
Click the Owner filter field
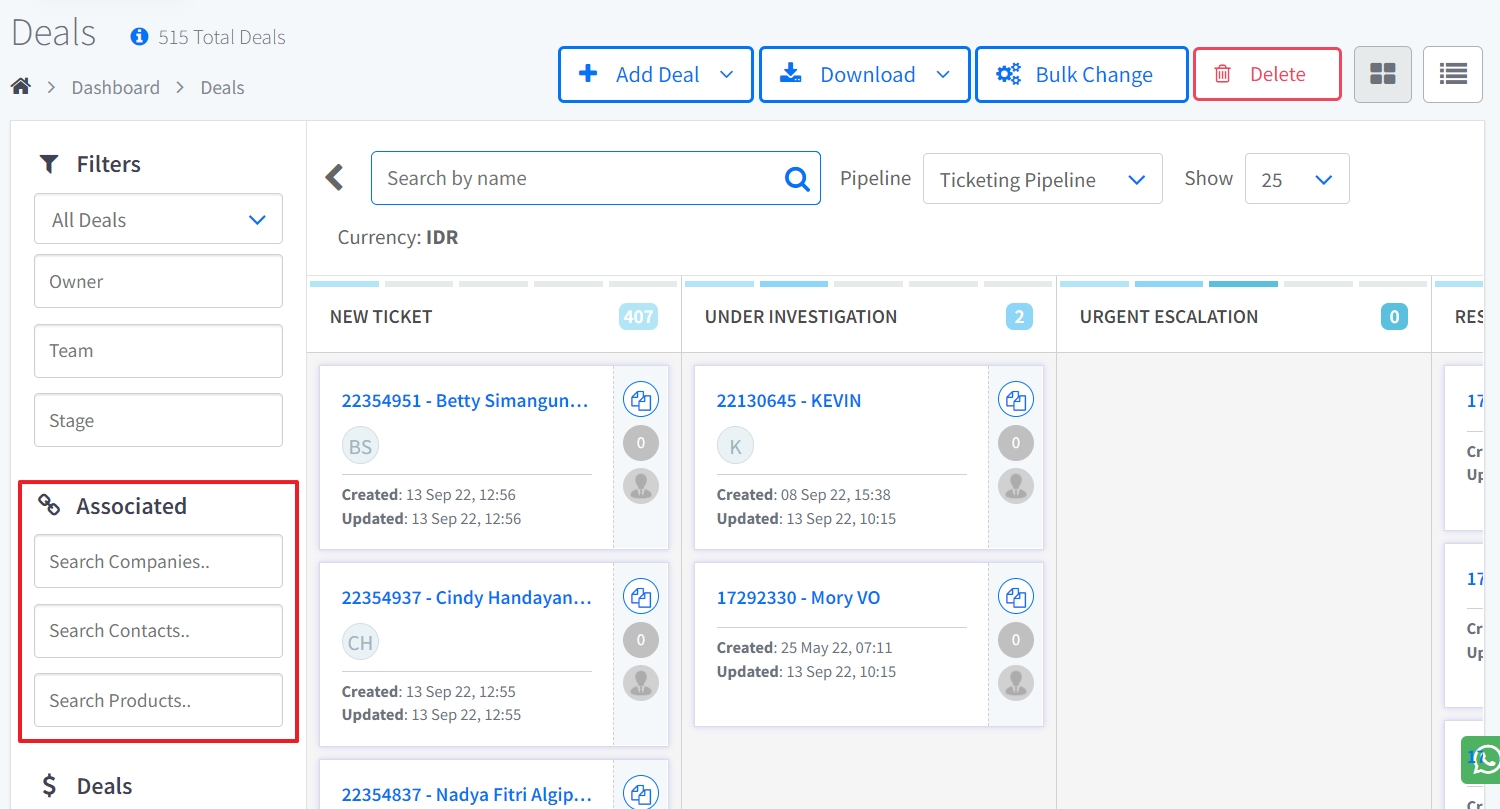pos(159,281)
